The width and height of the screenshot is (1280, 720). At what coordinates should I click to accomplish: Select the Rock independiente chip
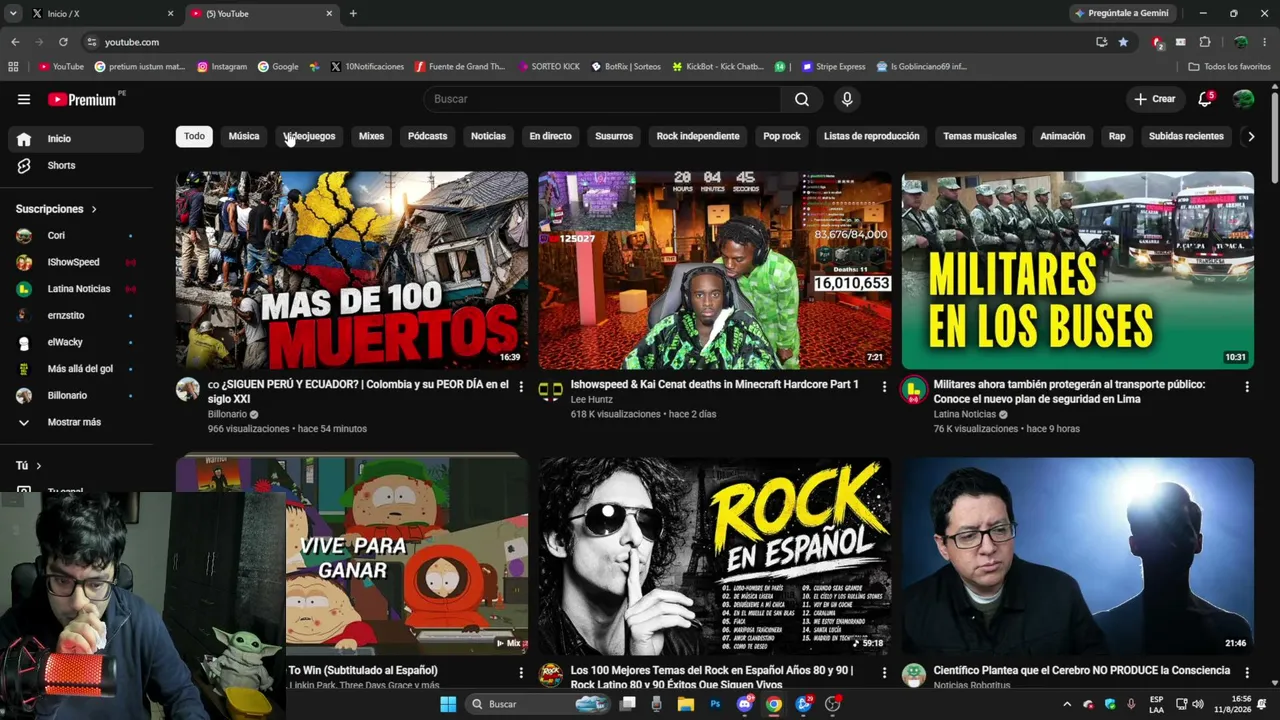click(x=698, y=136)
